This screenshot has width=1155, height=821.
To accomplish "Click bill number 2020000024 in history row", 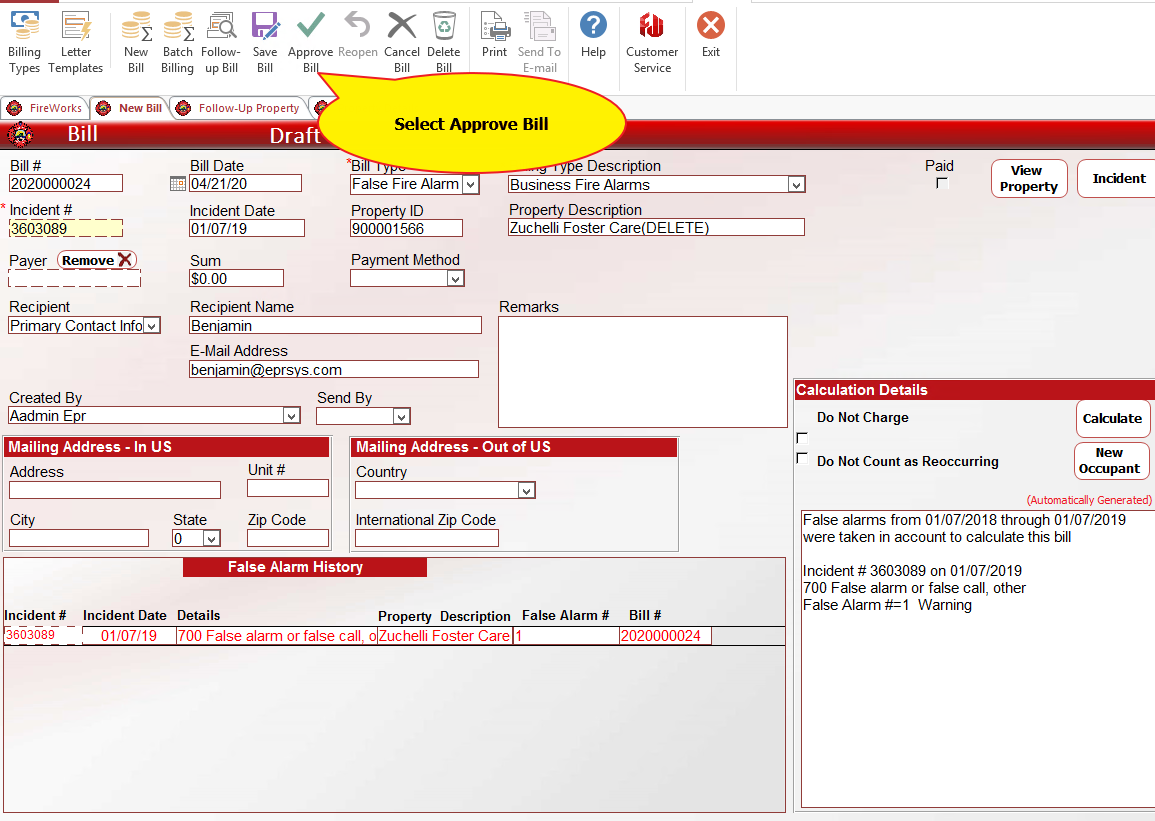I will point(665,635).
